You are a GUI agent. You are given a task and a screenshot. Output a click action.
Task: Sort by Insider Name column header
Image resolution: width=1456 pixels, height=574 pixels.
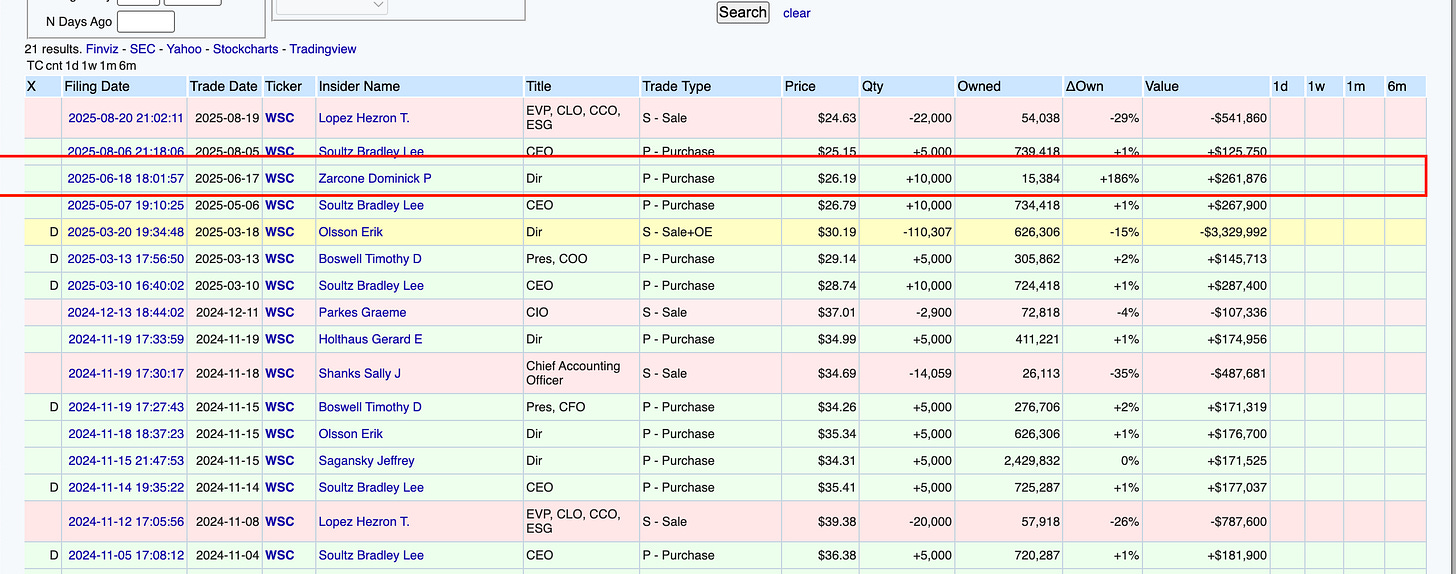[359, 86]
